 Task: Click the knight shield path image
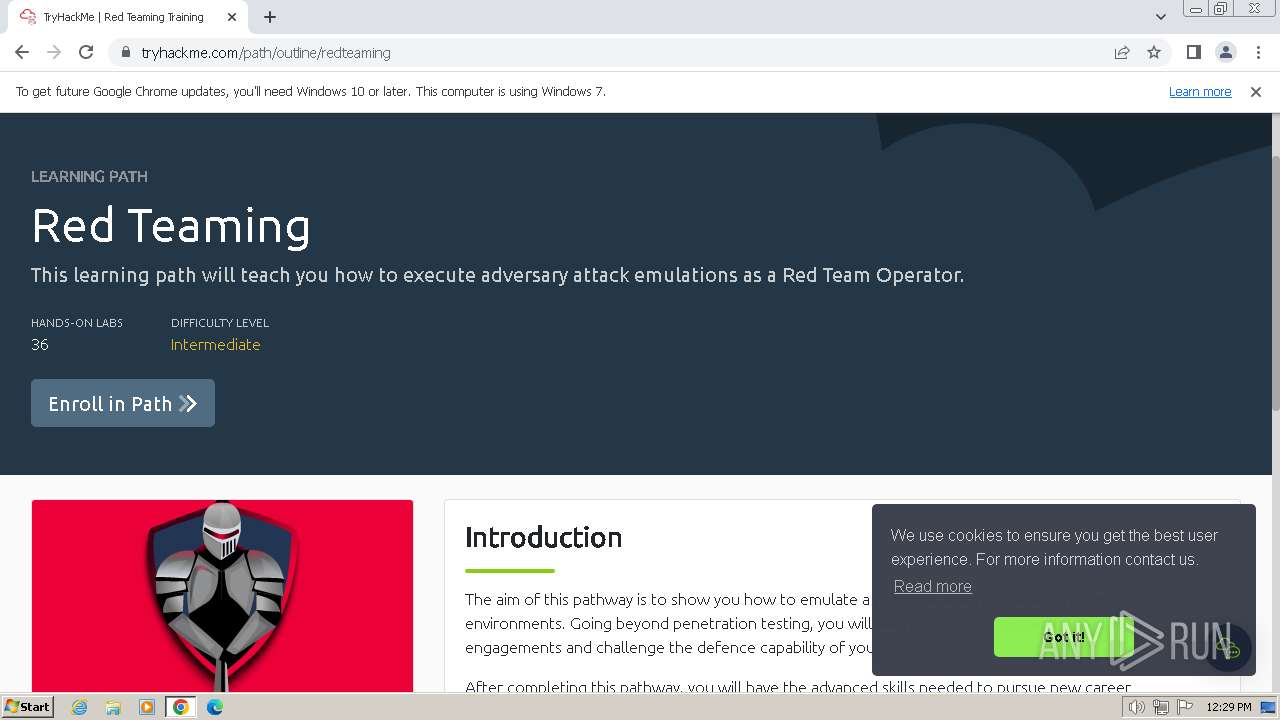(x=222, y=595)
